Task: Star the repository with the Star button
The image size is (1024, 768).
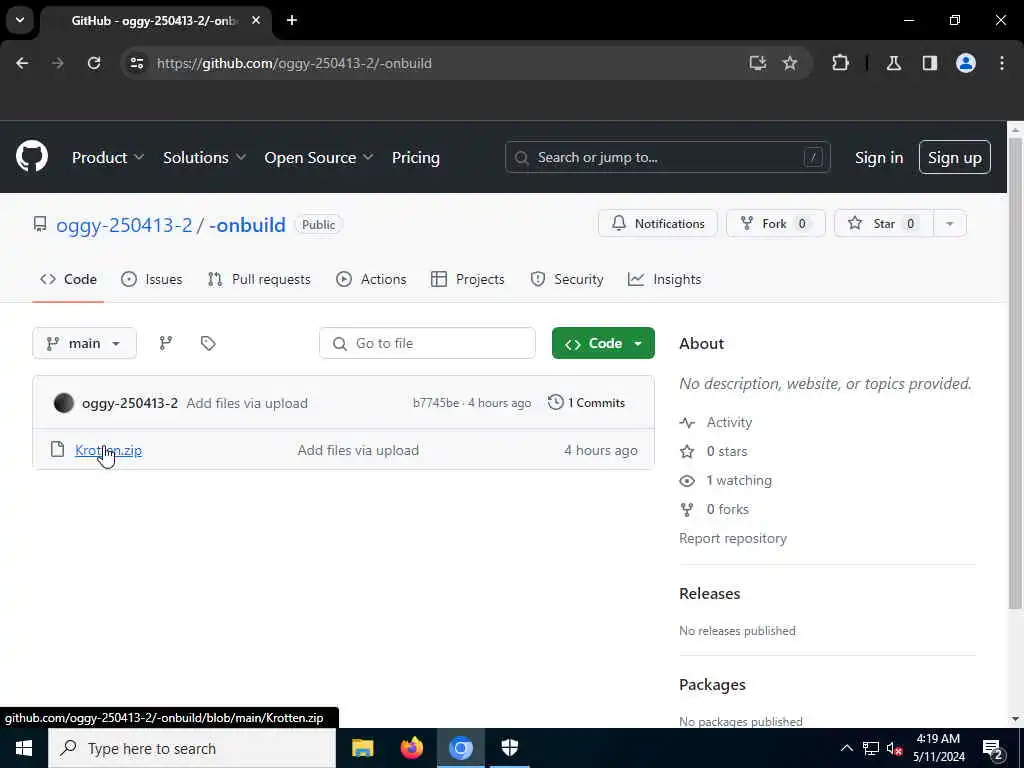Action: coord(884,223)
